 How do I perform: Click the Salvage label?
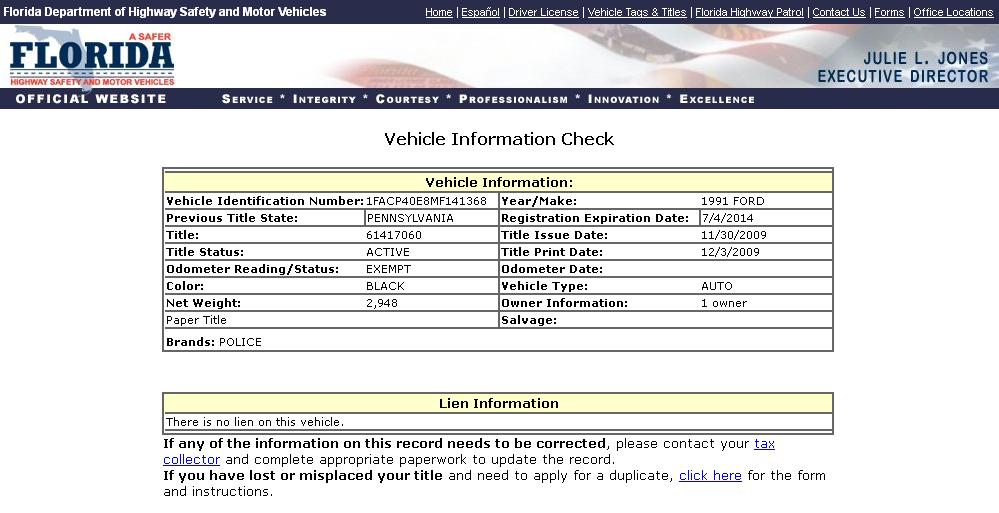click(x=529, y=321)
